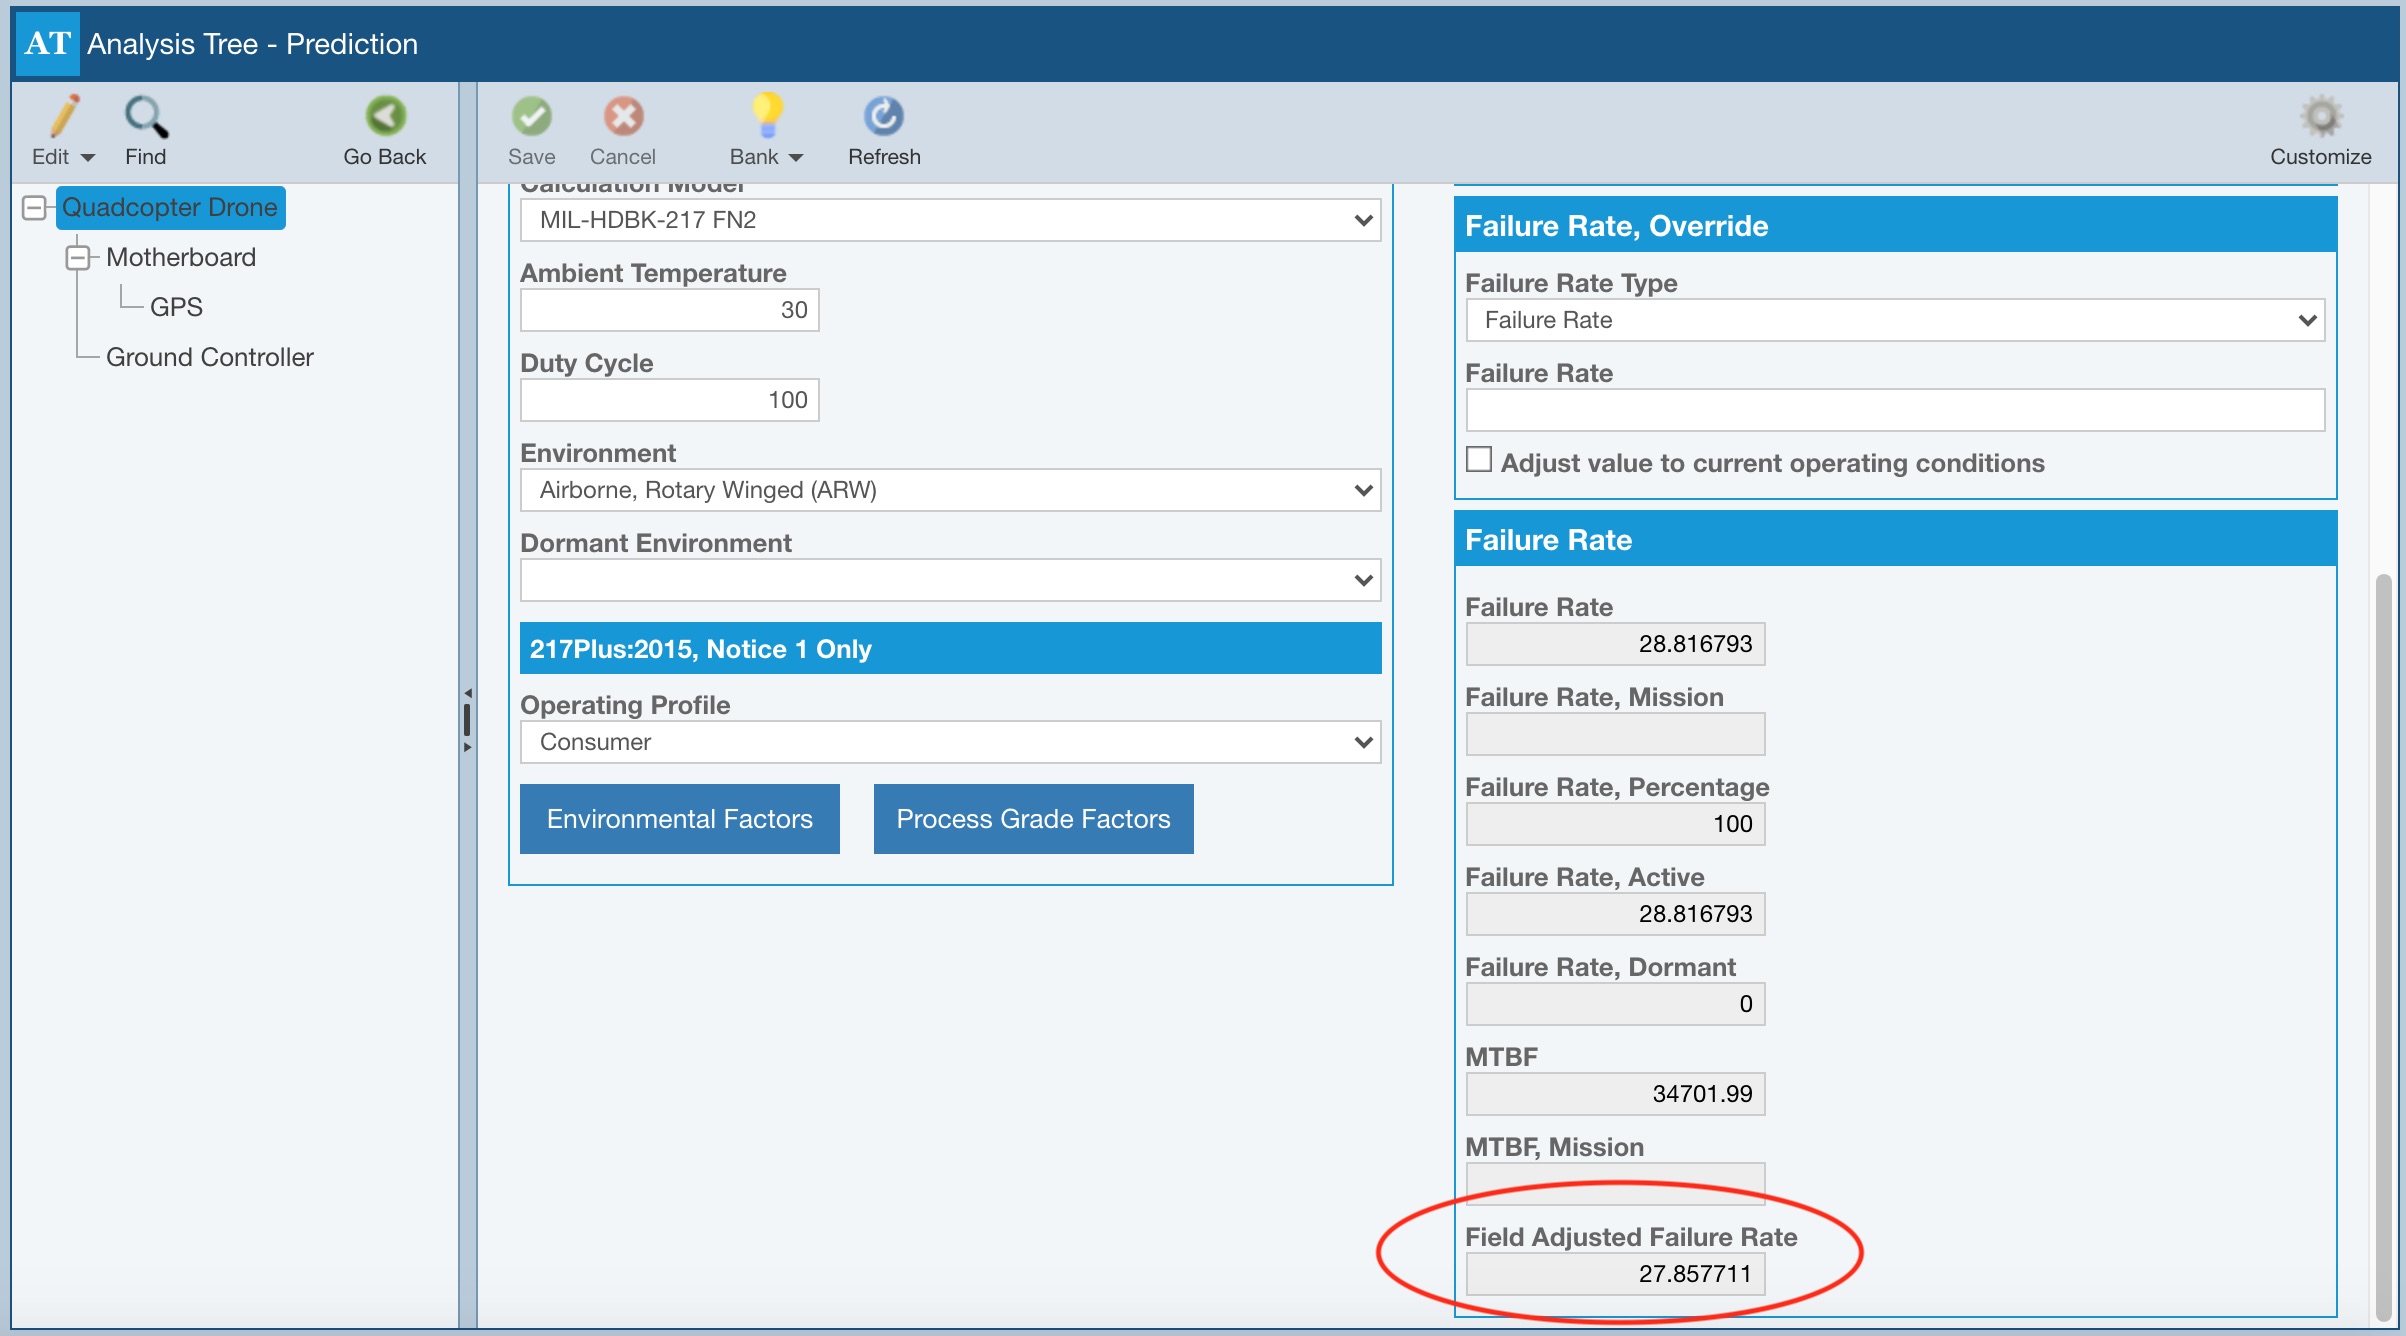
Task: Click the Refresh icon
Action: pos(883,118)
